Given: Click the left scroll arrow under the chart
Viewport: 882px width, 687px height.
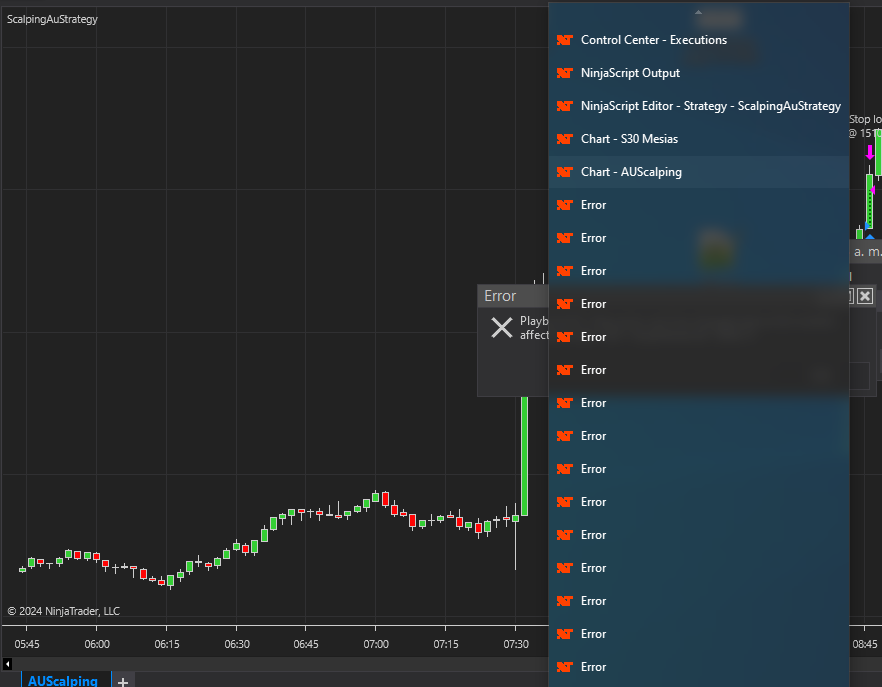Looking at the screenshot, I should coord(7,664).
